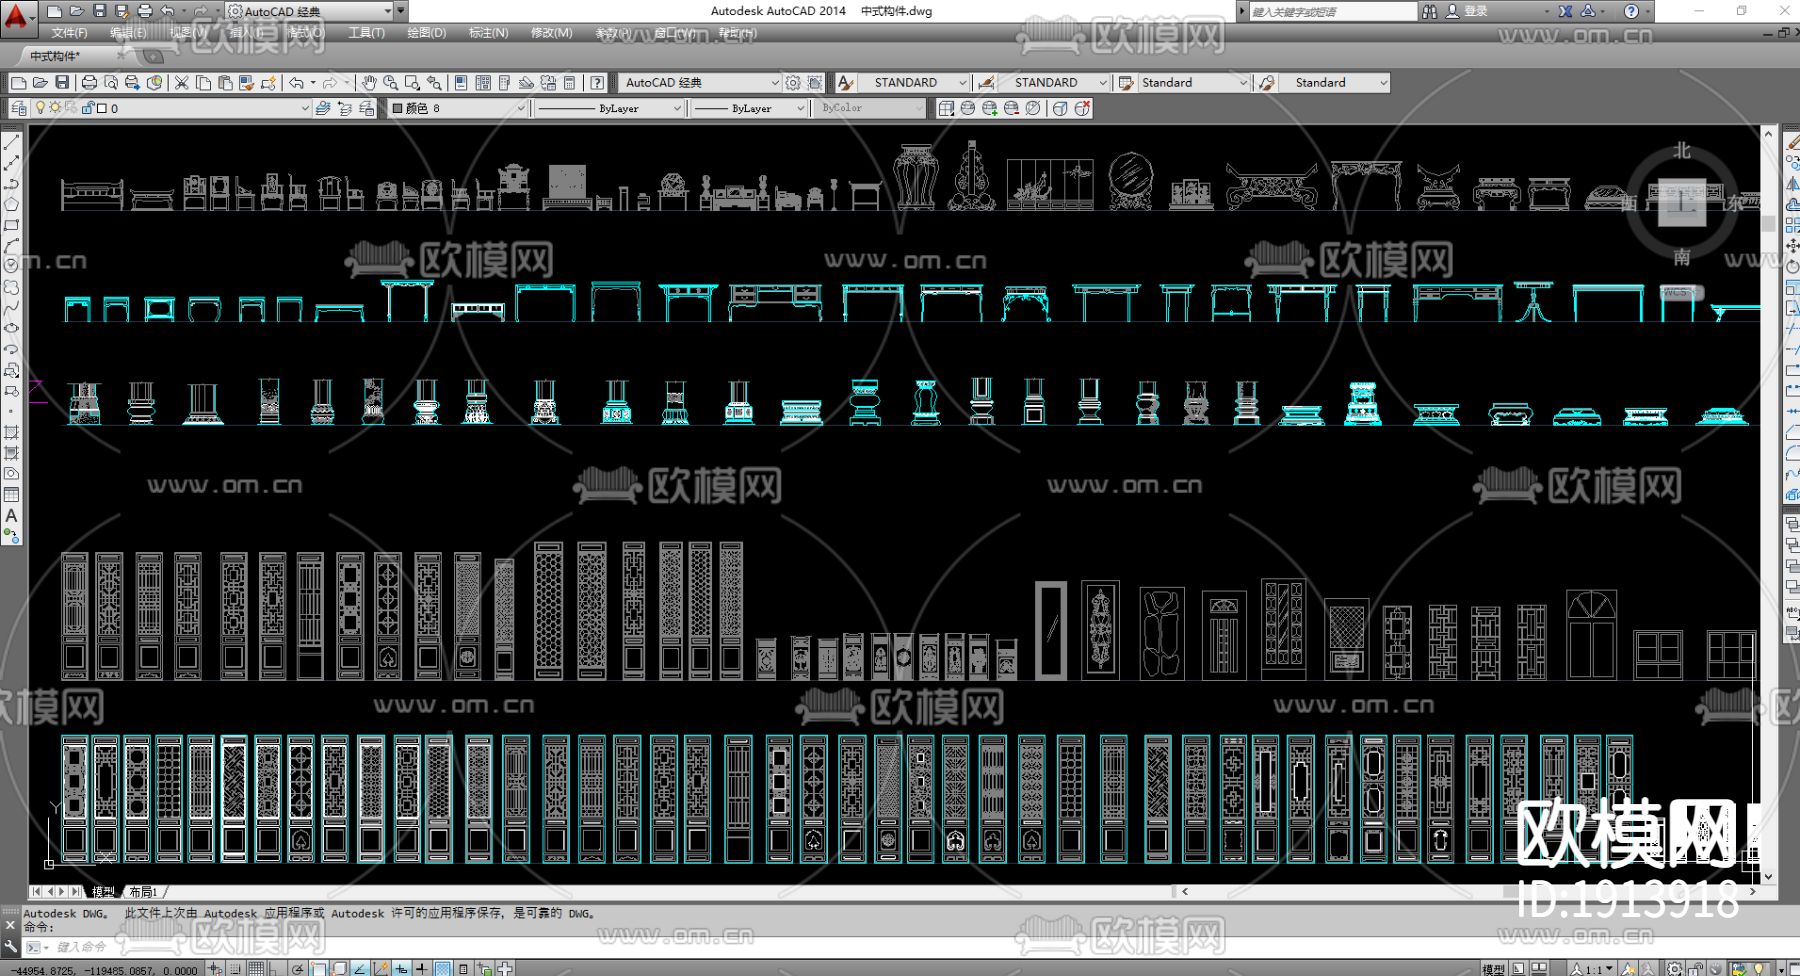Click the keyword search input field
Image resolution: width=1800 pixels, height=976 pixels.
1330,11
